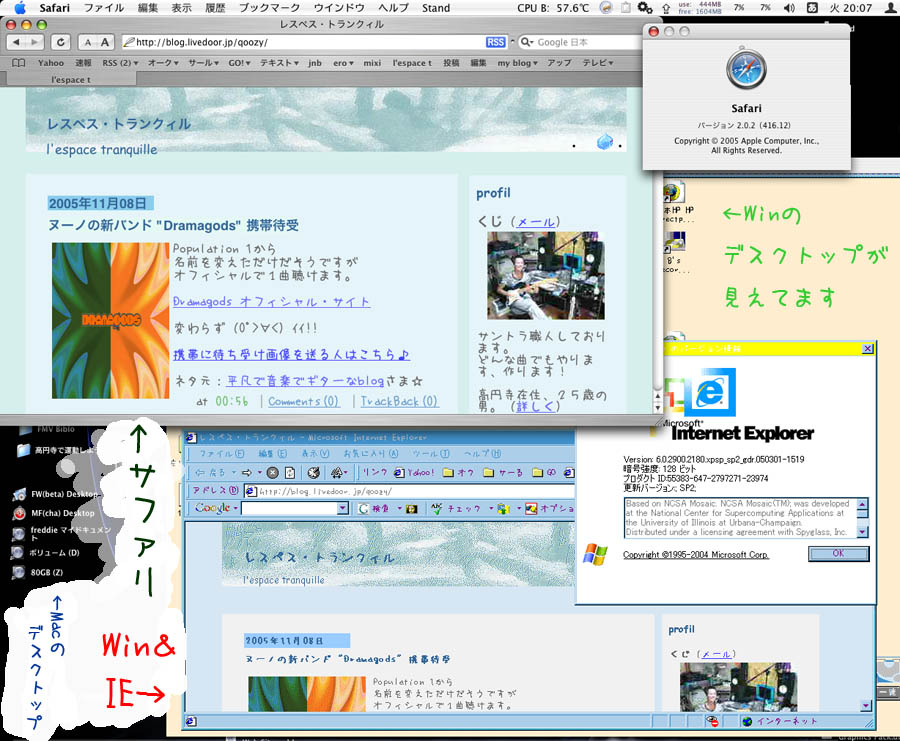Open the ブックマーク menu in Mac menu bar

coord(269,8)
